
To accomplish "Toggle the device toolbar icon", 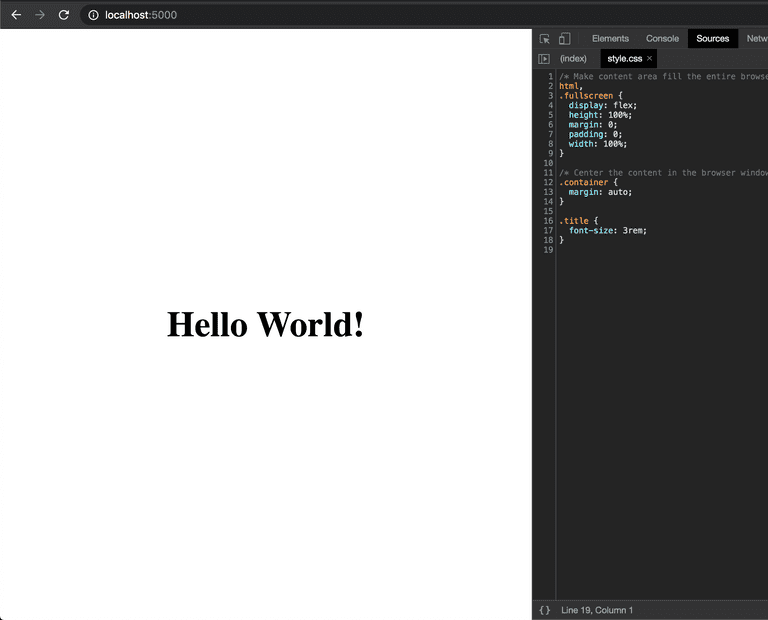I will click(564, 39).
